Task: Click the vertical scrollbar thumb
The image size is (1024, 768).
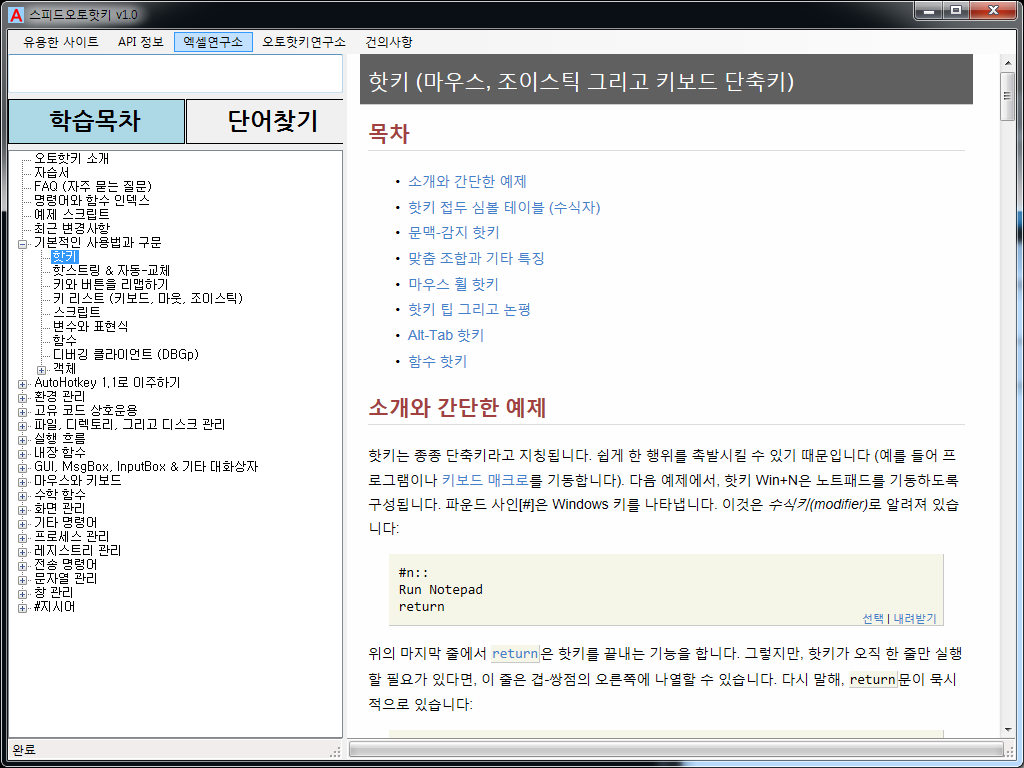Action: [x=1007, y=97]
